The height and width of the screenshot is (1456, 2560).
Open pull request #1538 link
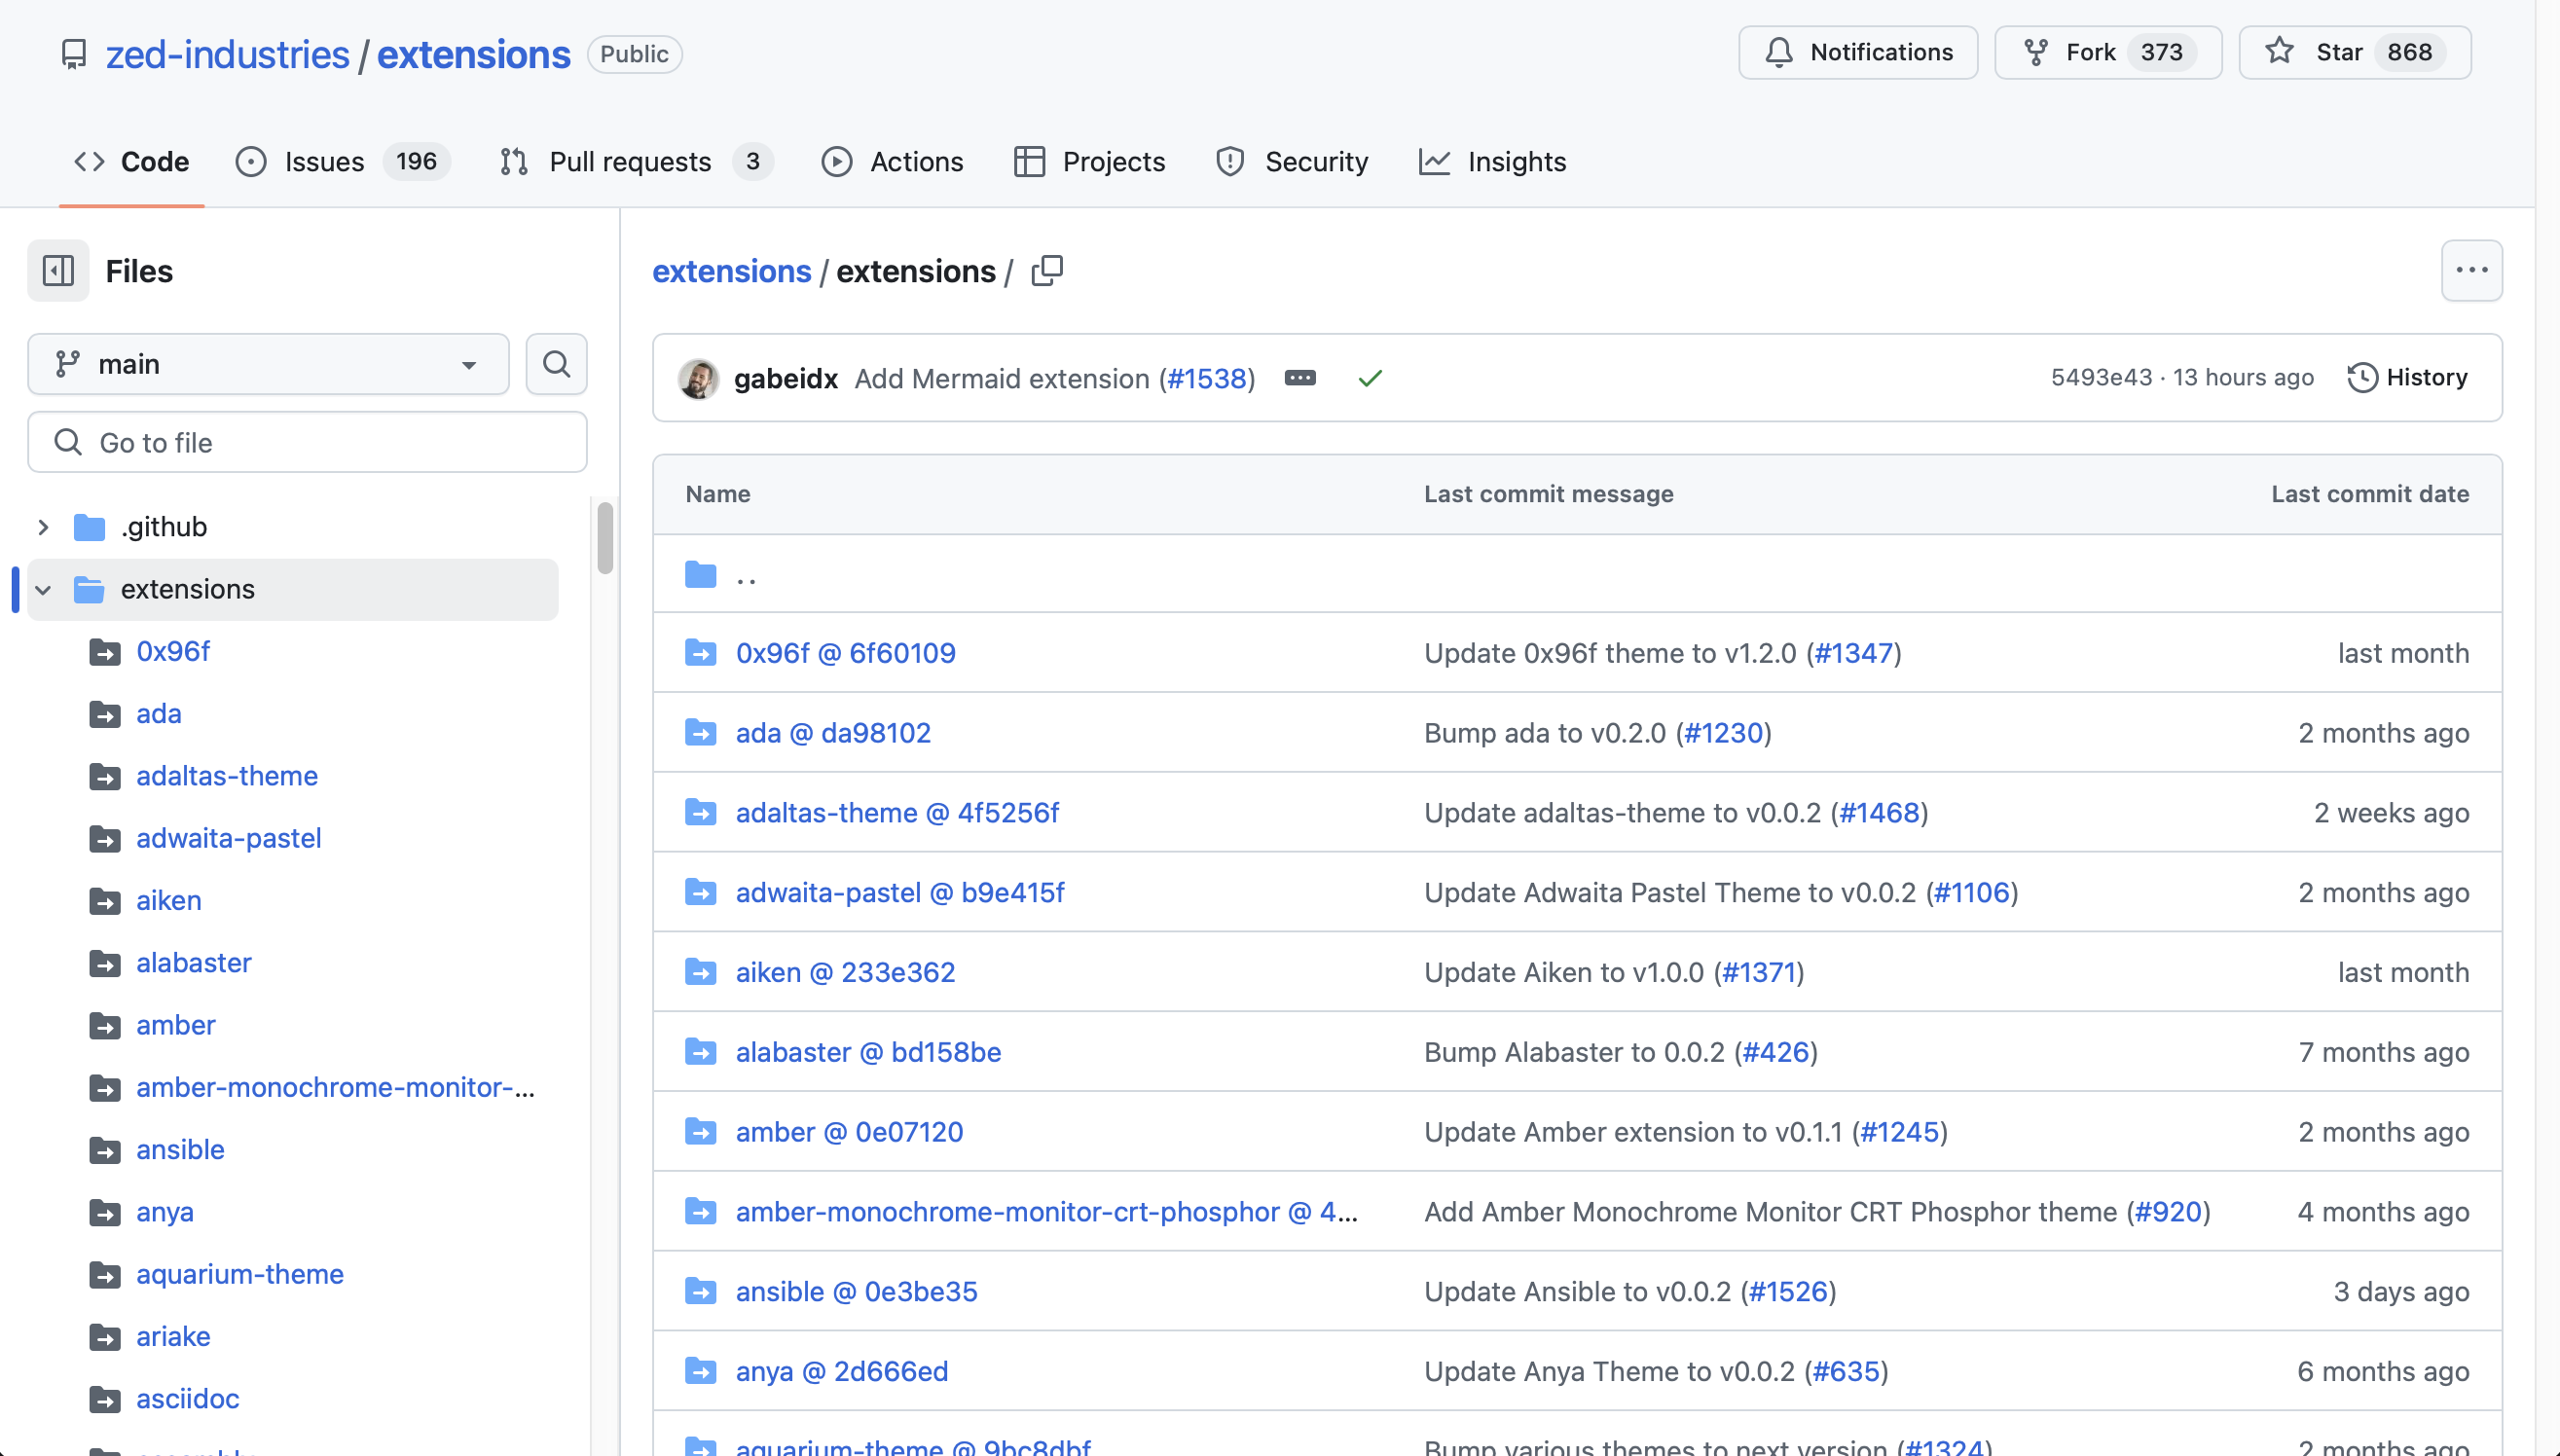pyautogui.click(x=1207, y=378)
